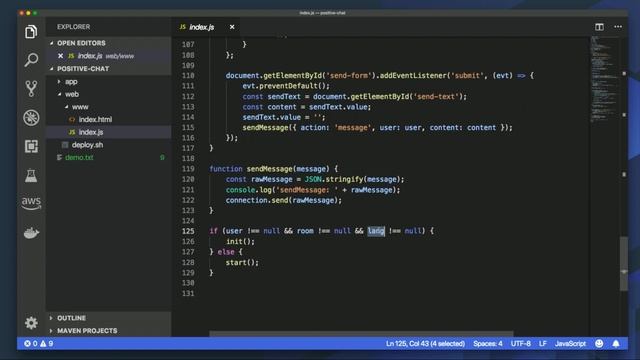Click the code minimap preview
The image size is (640, 360).
click(x=605, y=80)
